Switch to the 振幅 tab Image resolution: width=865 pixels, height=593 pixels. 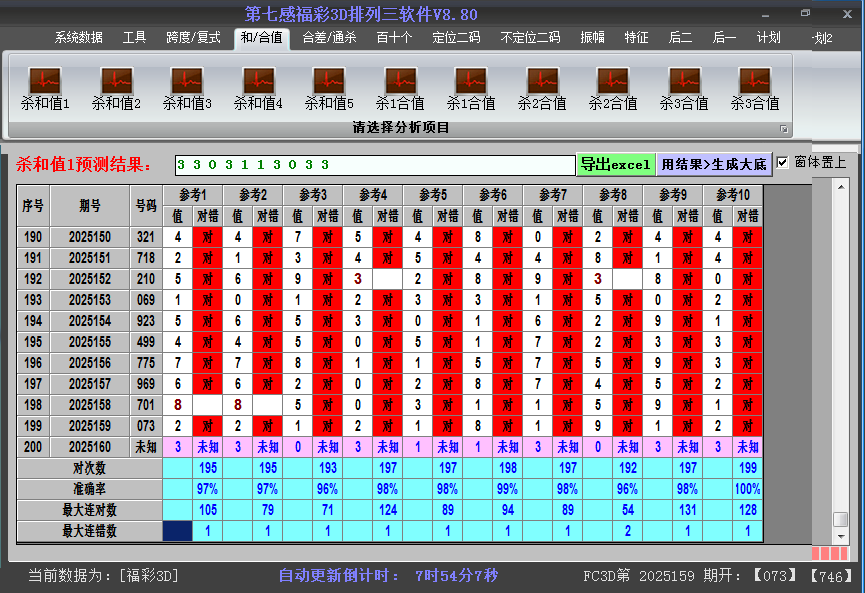click(x=592, y=38)
